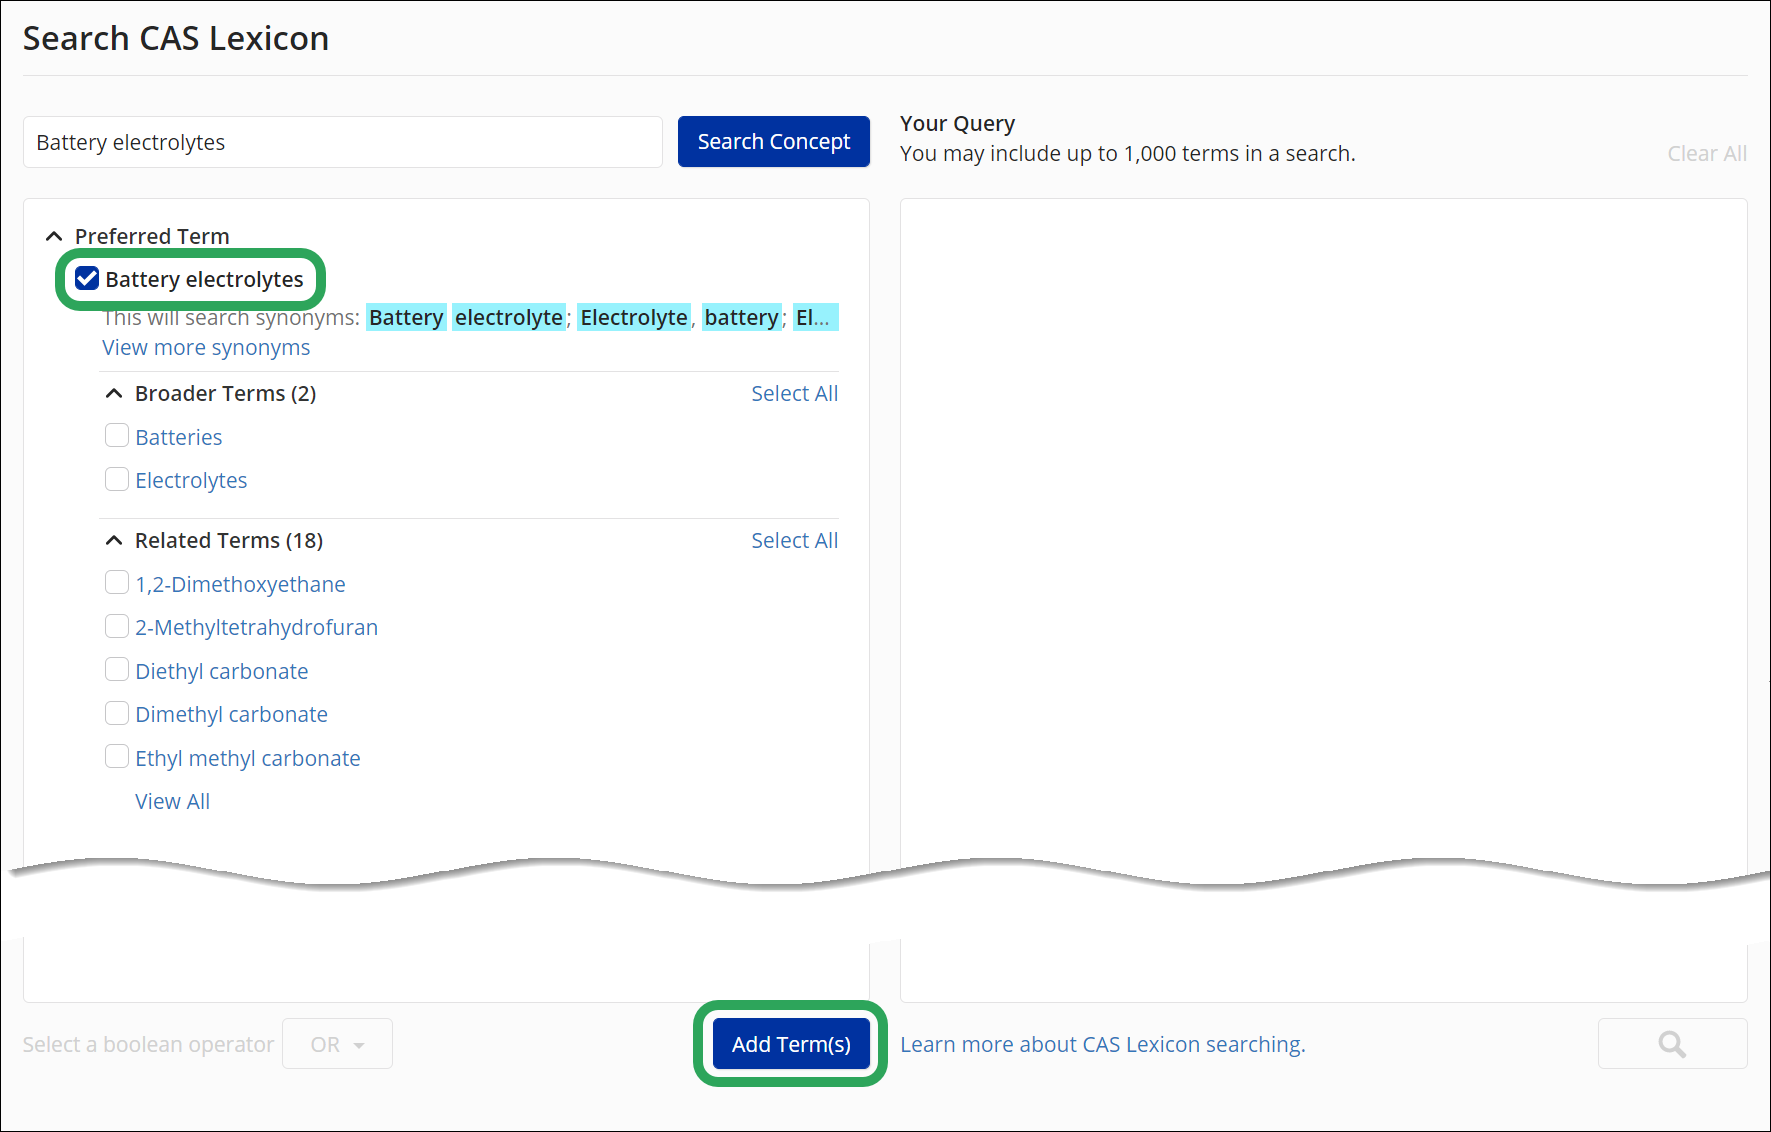1771x1132 pixels.
Task: Collapse the Related Terms (18) section
Action: point(114,540)
